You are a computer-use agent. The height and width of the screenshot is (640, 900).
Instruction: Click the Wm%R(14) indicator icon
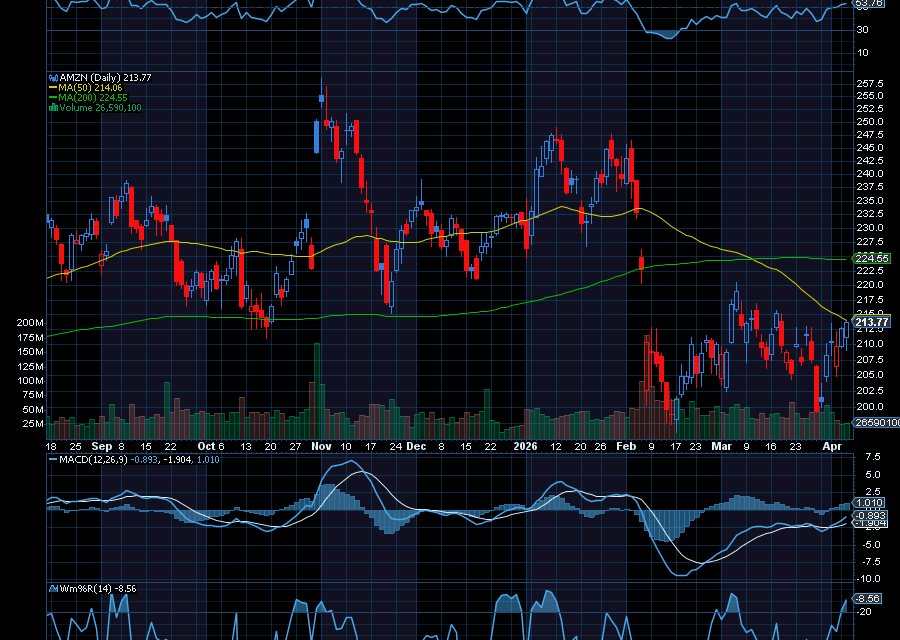[52, 589]
